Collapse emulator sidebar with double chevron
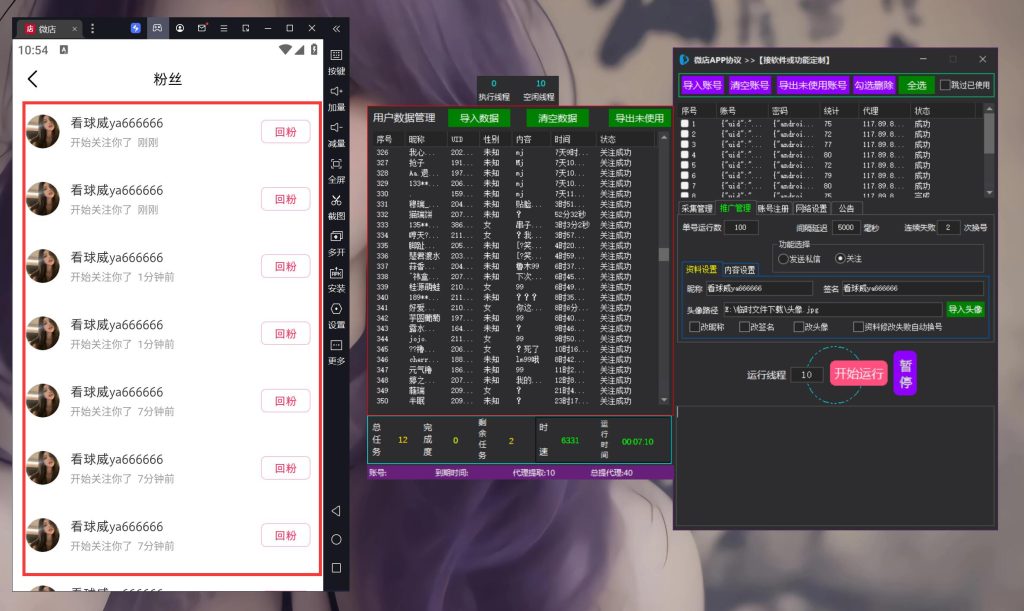This screenshot has width=1024, height=611. pyautogui.click(x=336, y=29)
